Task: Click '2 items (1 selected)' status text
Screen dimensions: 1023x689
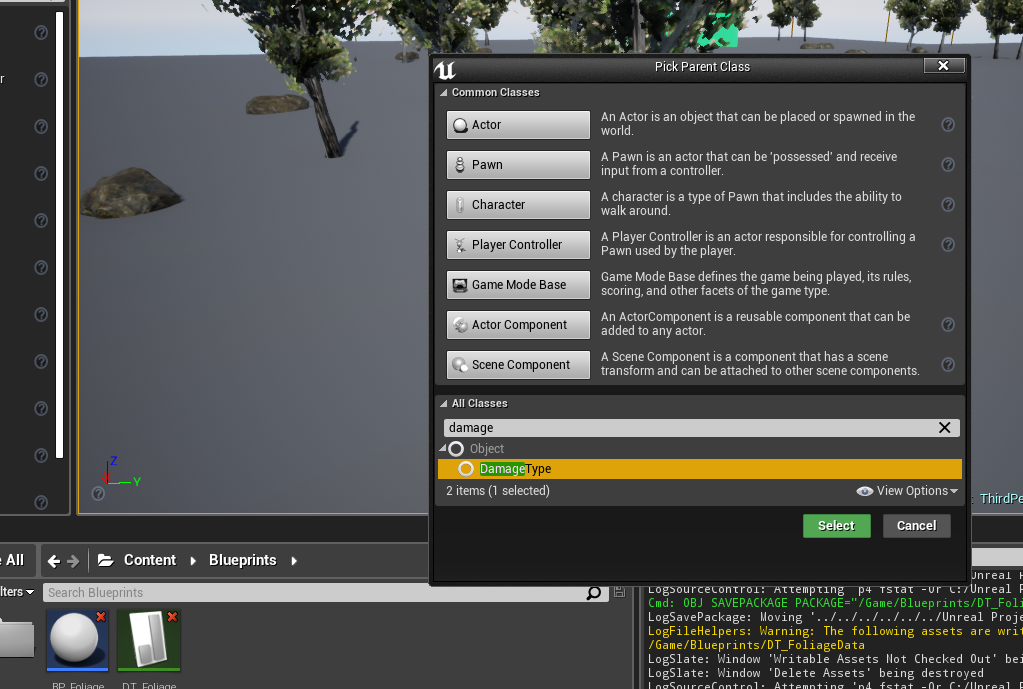Action: [x=498, y=491]
